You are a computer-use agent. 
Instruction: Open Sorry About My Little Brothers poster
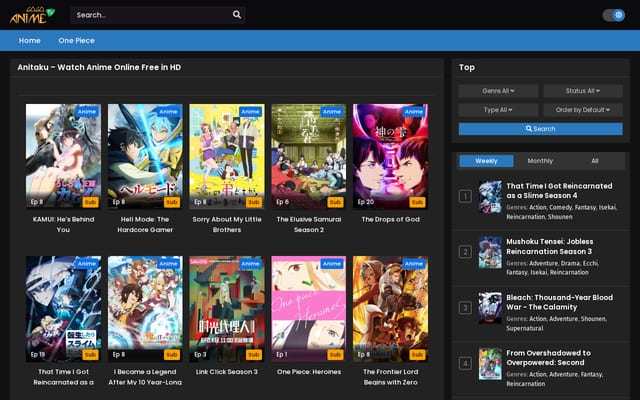(227, 156)
